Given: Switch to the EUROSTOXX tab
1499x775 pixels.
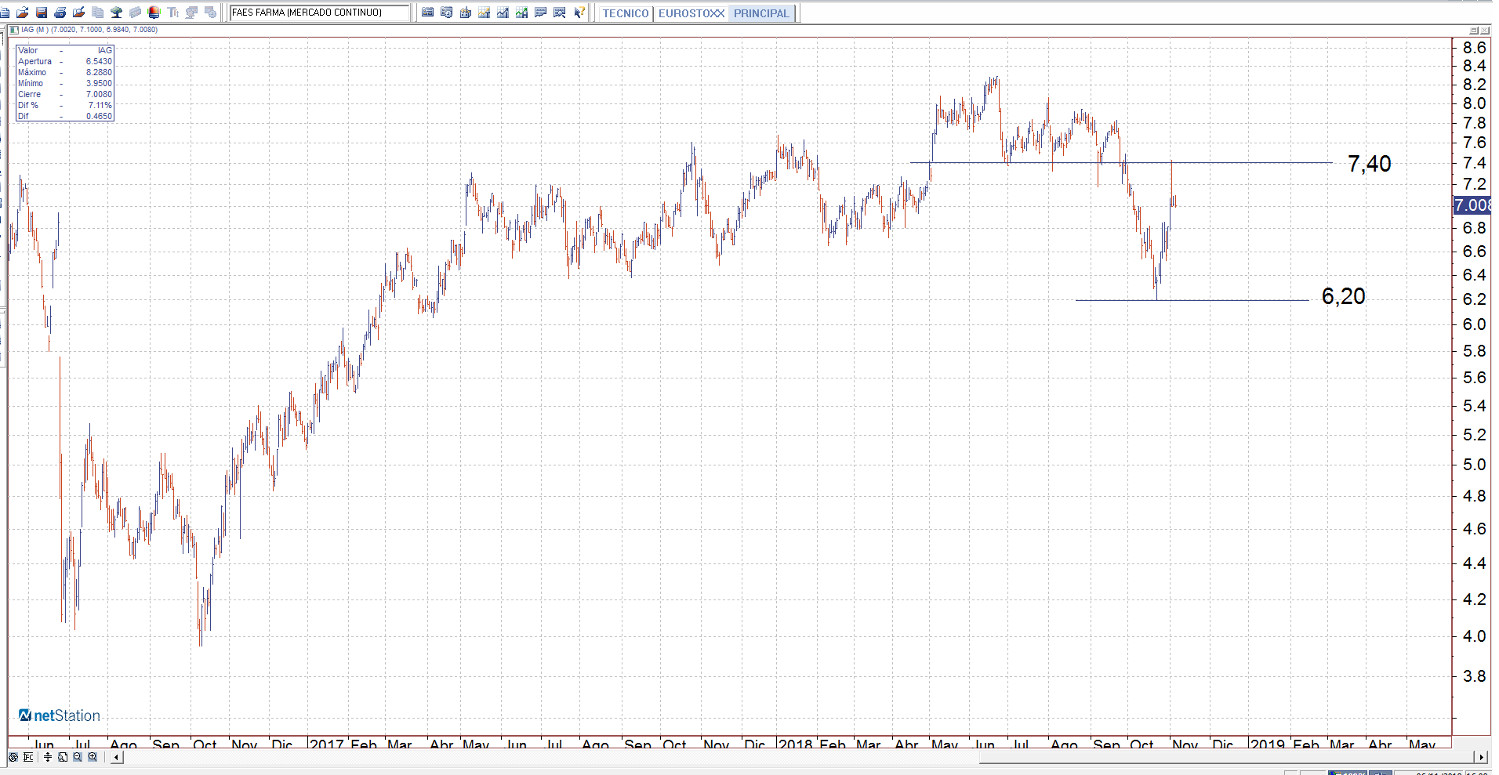Looking at the screenshot, I should [690, 14].
